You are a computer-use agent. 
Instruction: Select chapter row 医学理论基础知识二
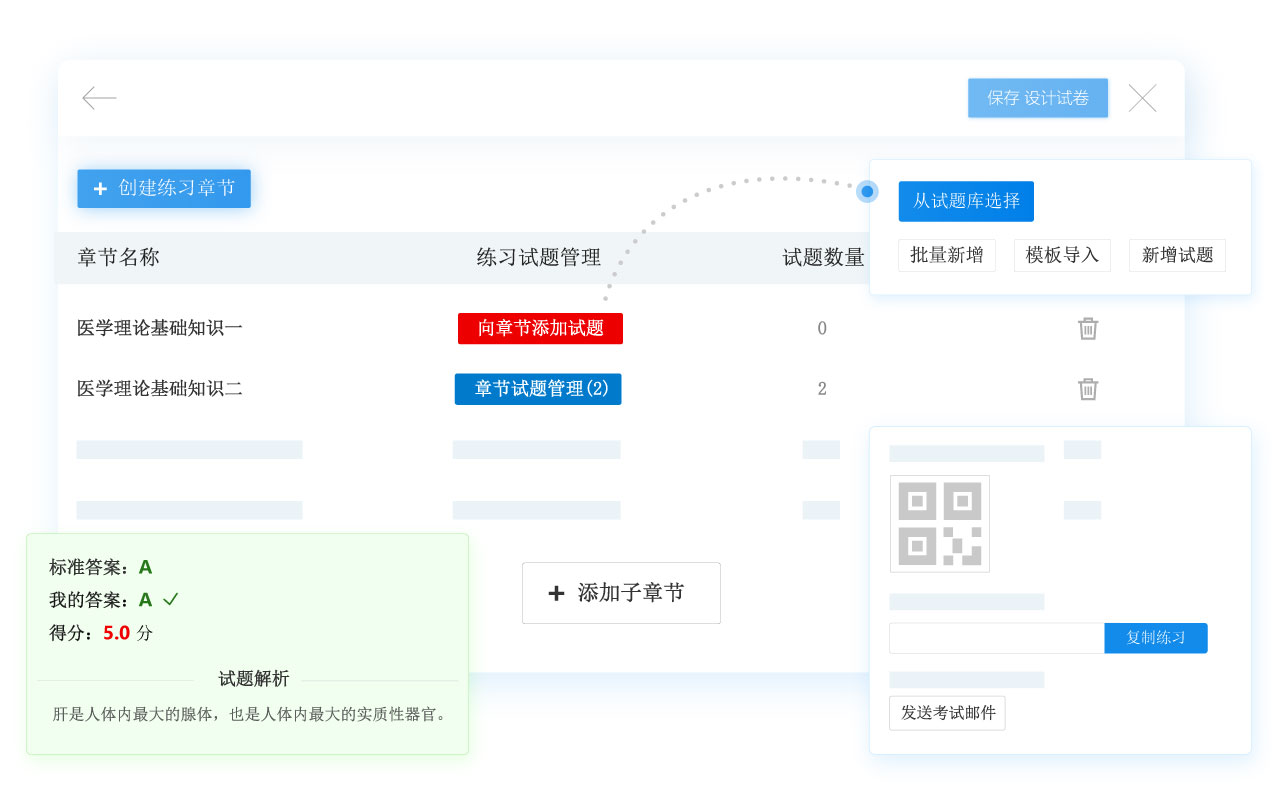click(160, 389)
